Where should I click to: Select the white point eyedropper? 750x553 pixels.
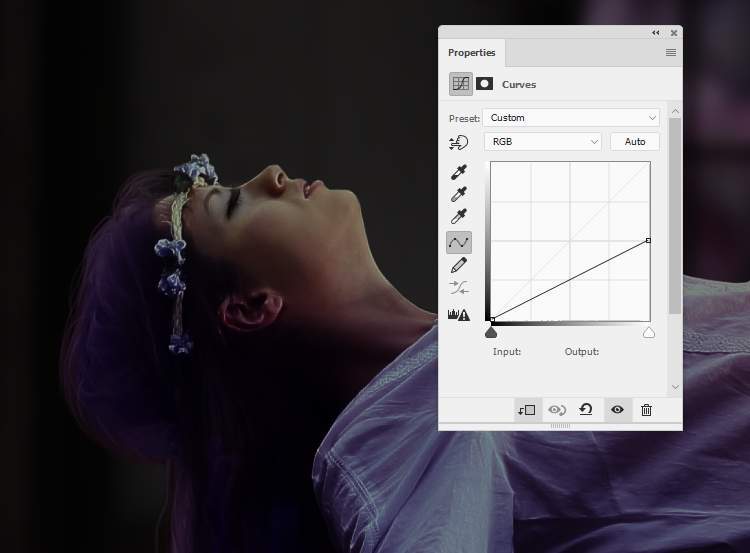click(x=459, y=217)
